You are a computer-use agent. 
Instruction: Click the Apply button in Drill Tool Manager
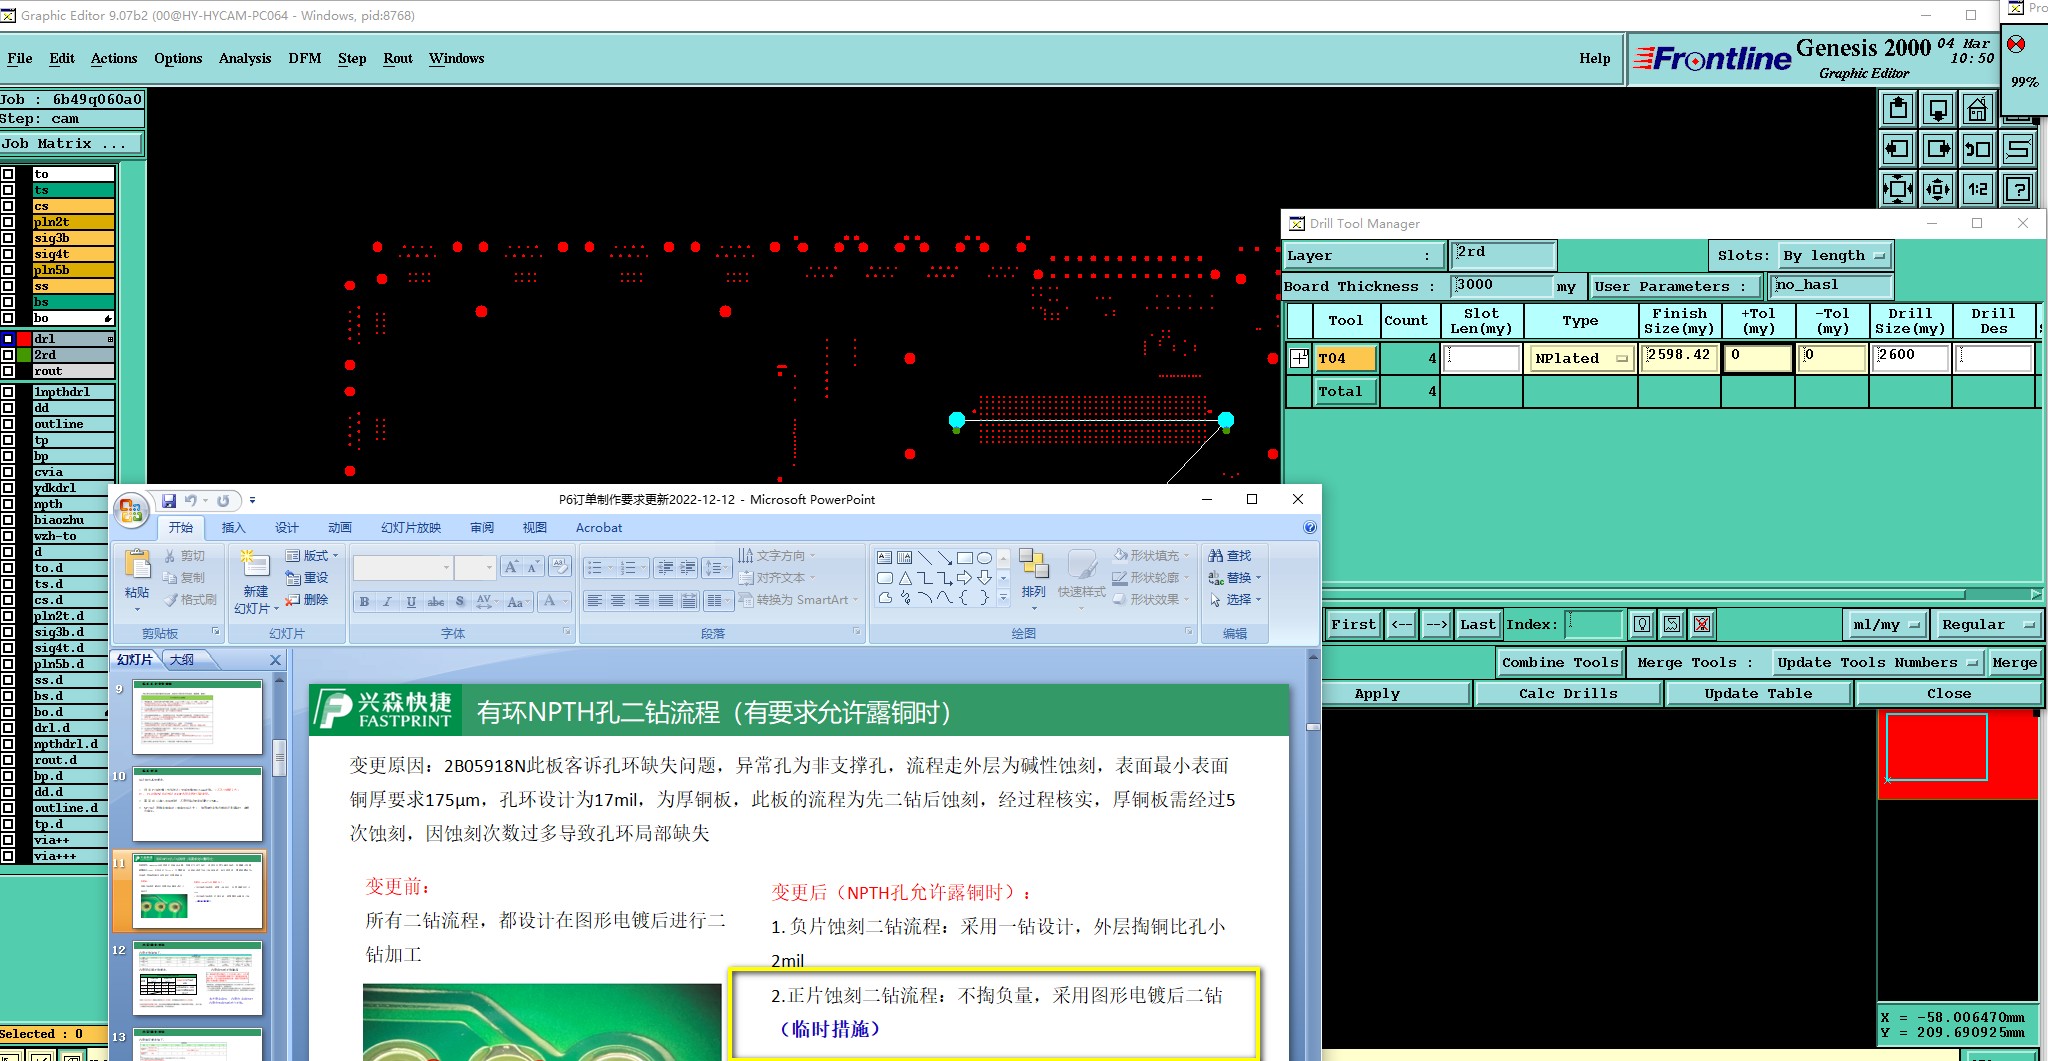coord(1377,694)
